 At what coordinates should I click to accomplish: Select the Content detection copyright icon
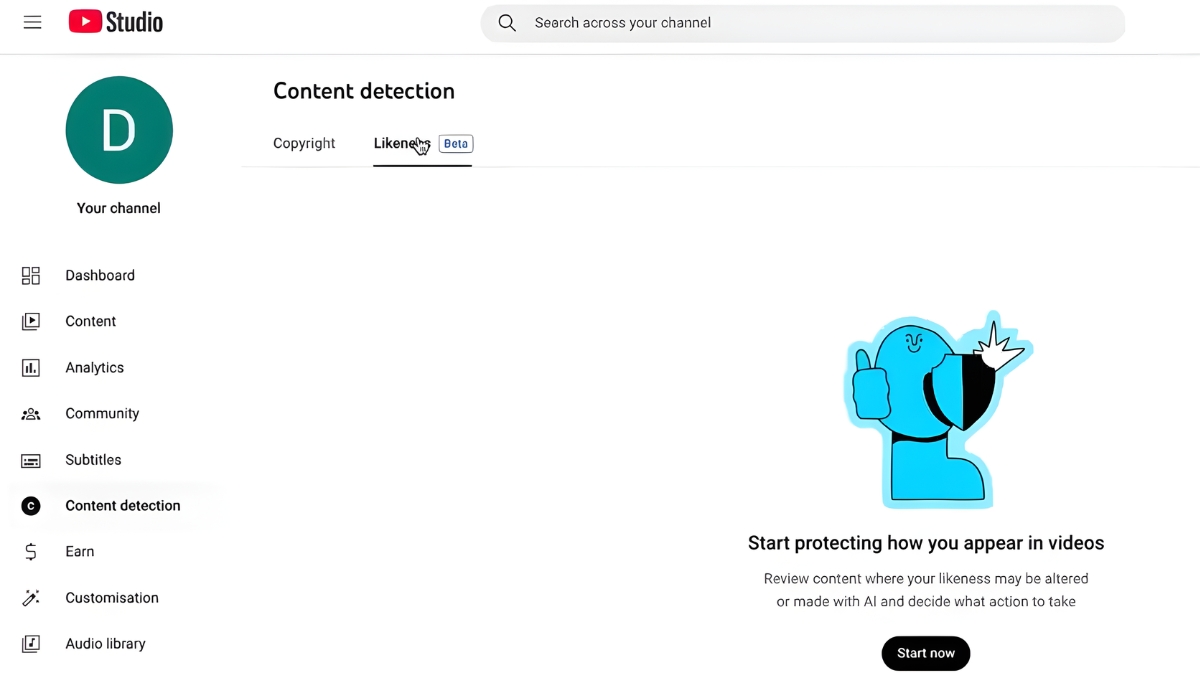[30, 505]
